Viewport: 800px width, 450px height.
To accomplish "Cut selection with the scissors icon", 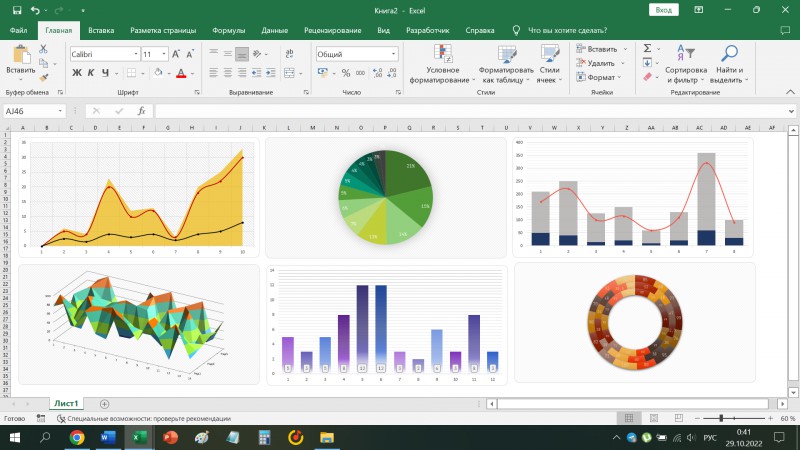I will click(43, 49).
